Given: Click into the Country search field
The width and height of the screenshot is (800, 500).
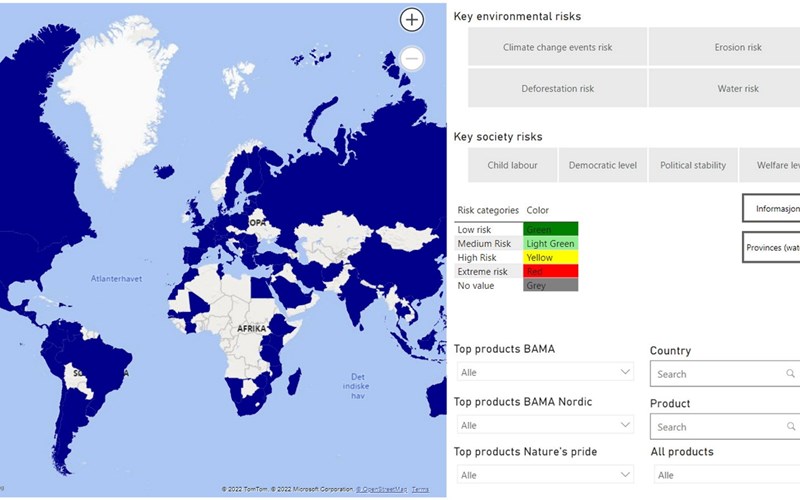Looking at the screenshot, I should pos(715,374).
